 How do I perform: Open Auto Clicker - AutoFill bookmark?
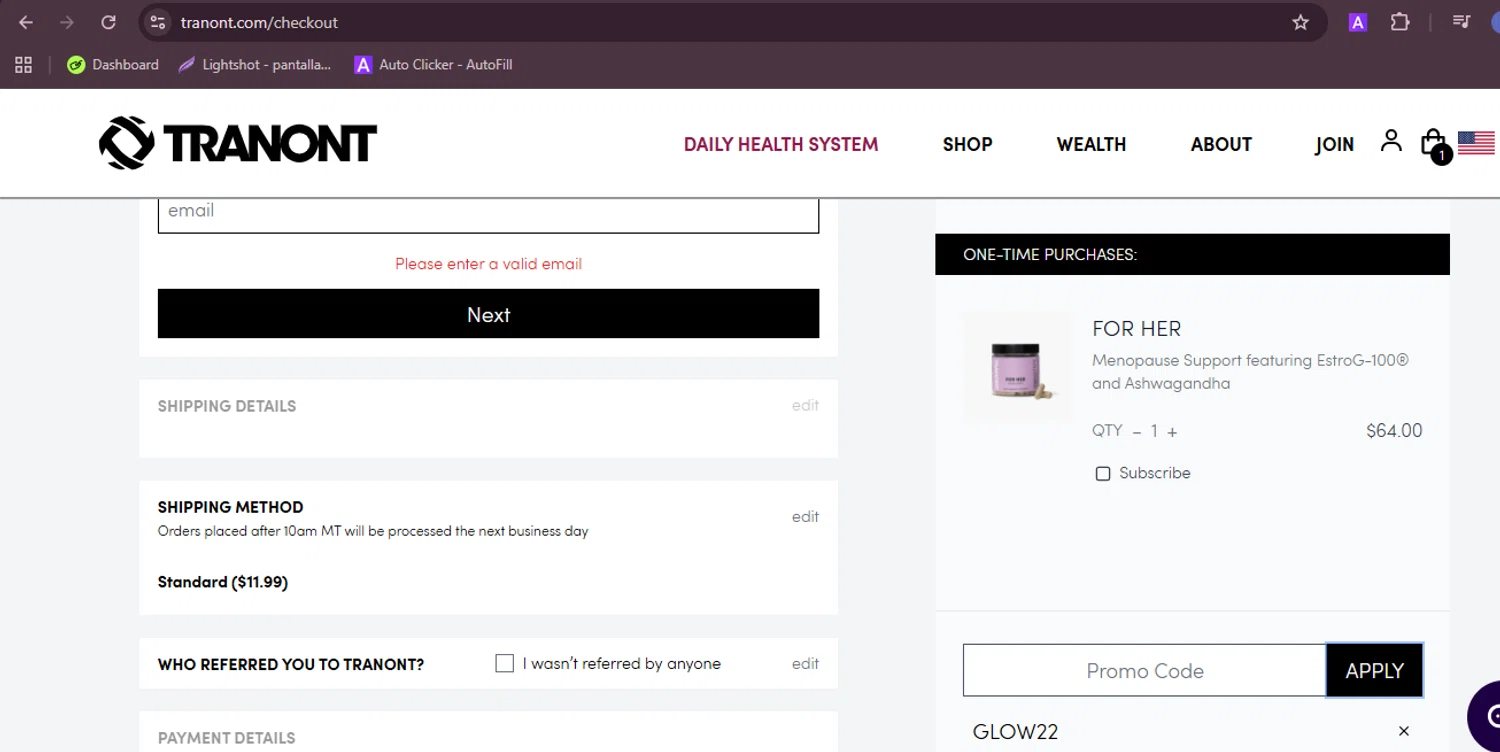click(x=434, y=65)
